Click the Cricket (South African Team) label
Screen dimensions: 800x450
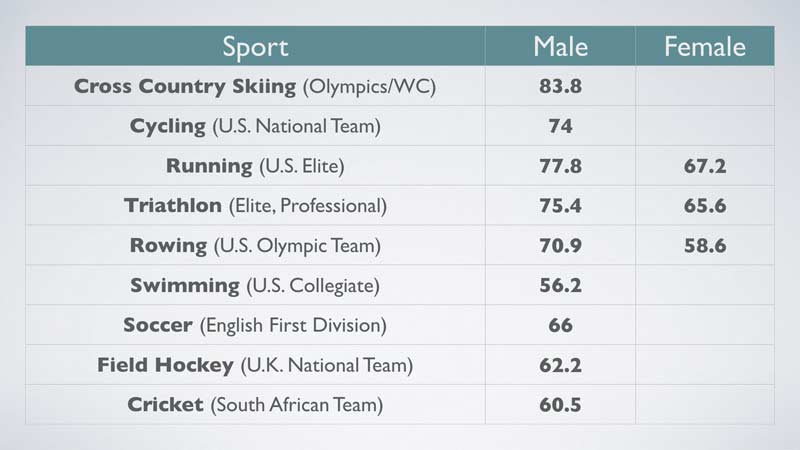[x=255, y=405]
